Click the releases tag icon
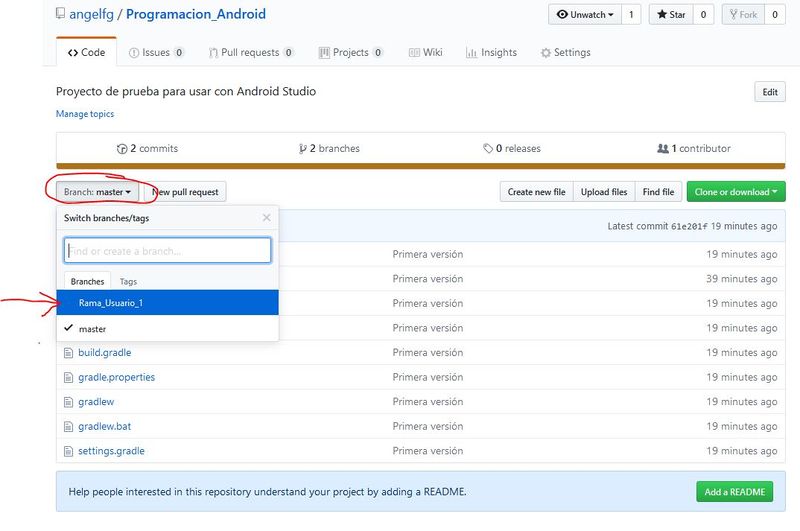 tap(488, 148)
